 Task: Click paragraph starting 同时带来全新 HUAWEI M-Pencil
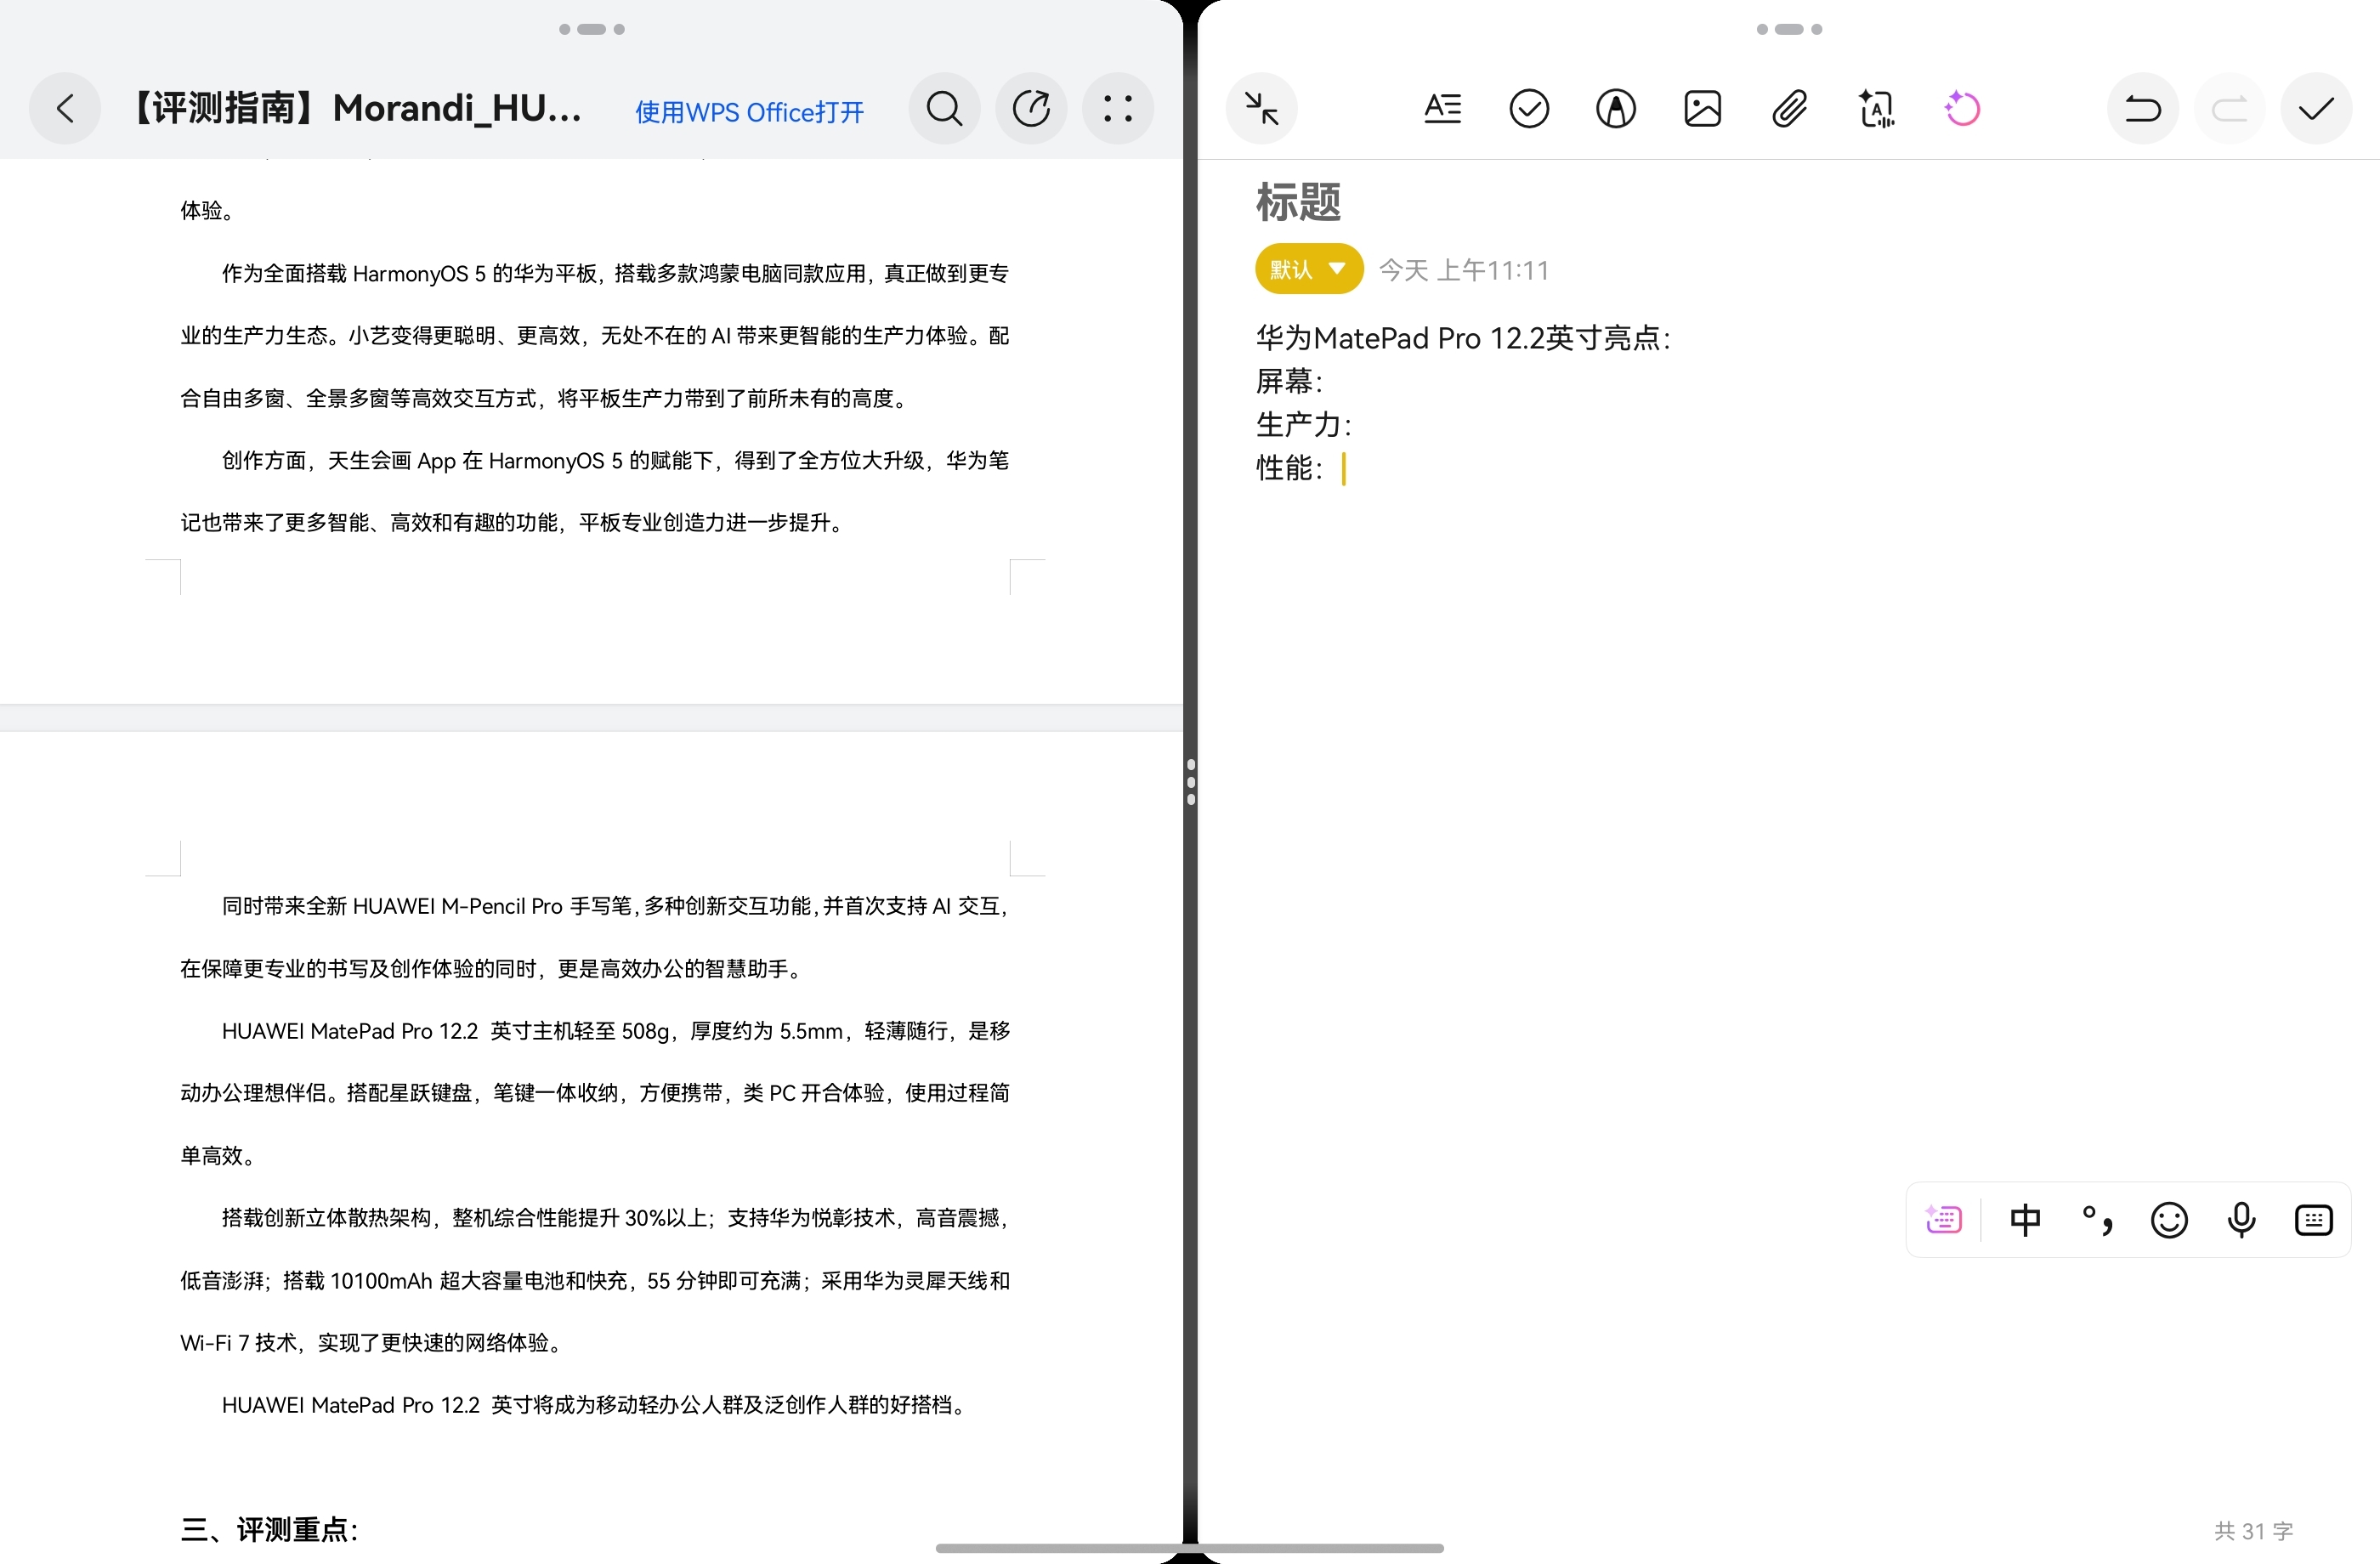[x=594, y=937]
